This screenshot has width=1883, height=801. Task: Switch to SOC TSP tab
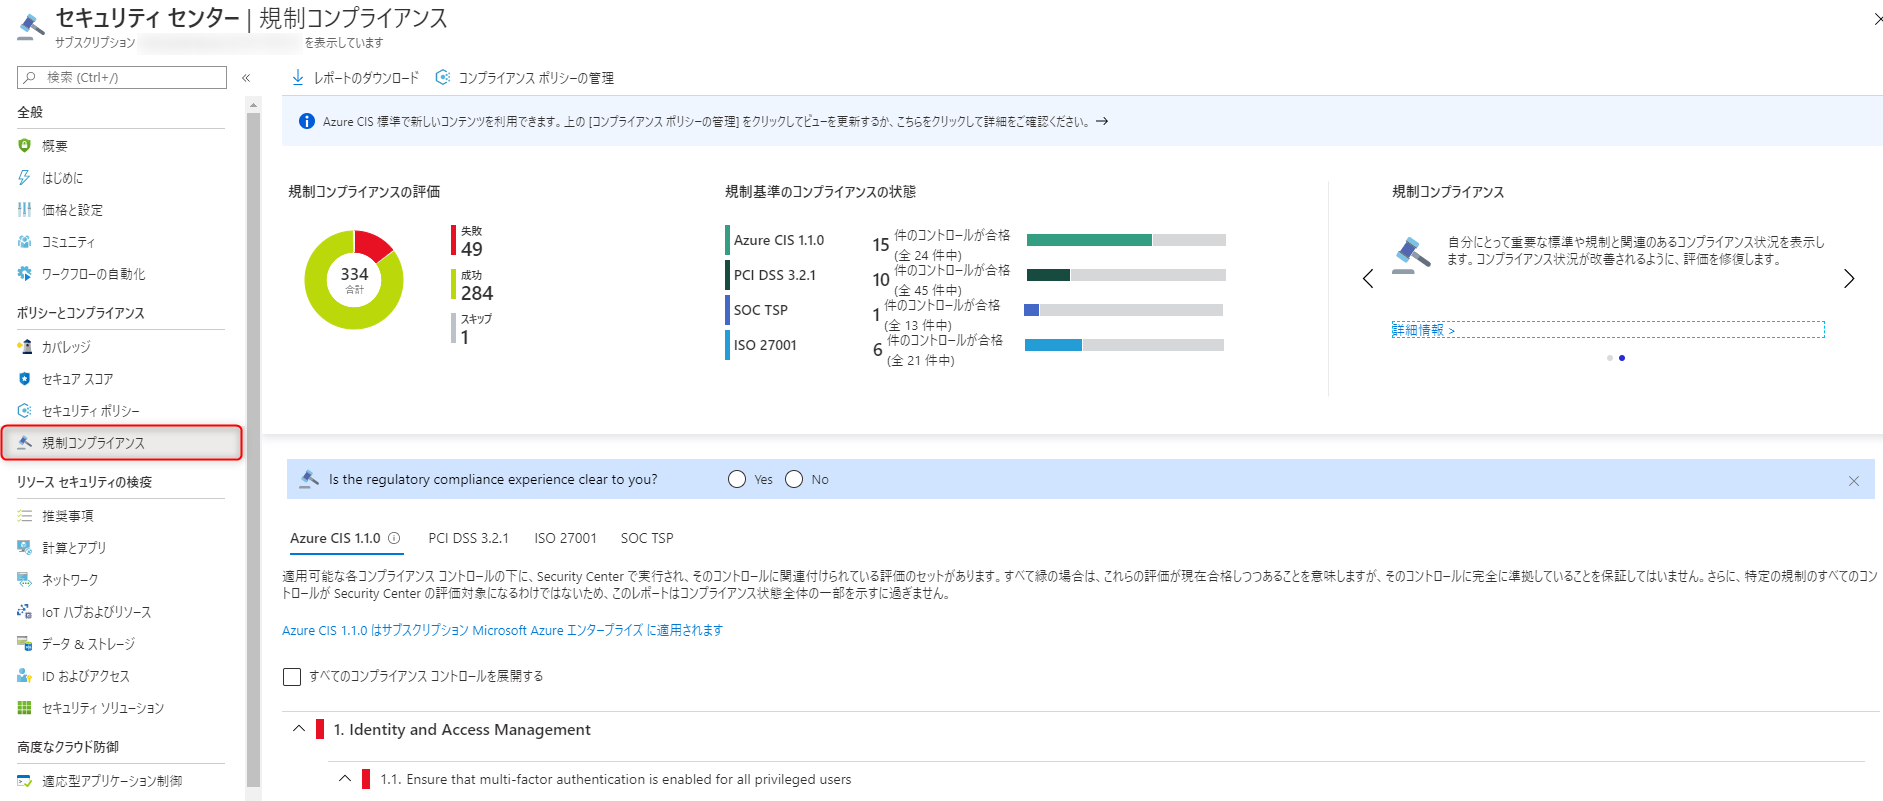pyautogui.click(x=647, y=538)
